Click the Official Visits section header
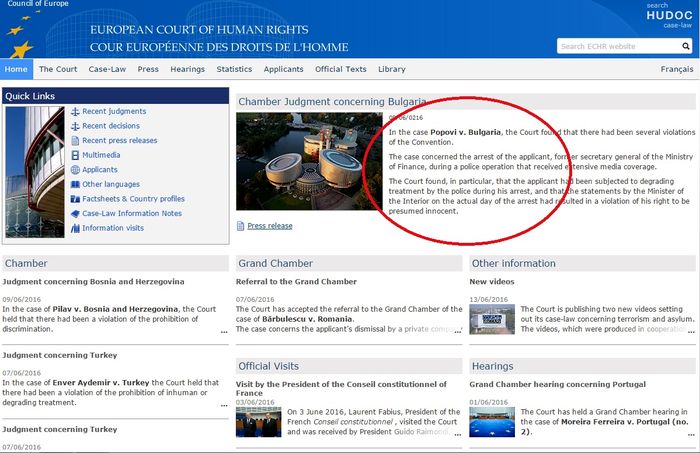The height and width of the screenshot is (453, 700). tap(349, 366)
